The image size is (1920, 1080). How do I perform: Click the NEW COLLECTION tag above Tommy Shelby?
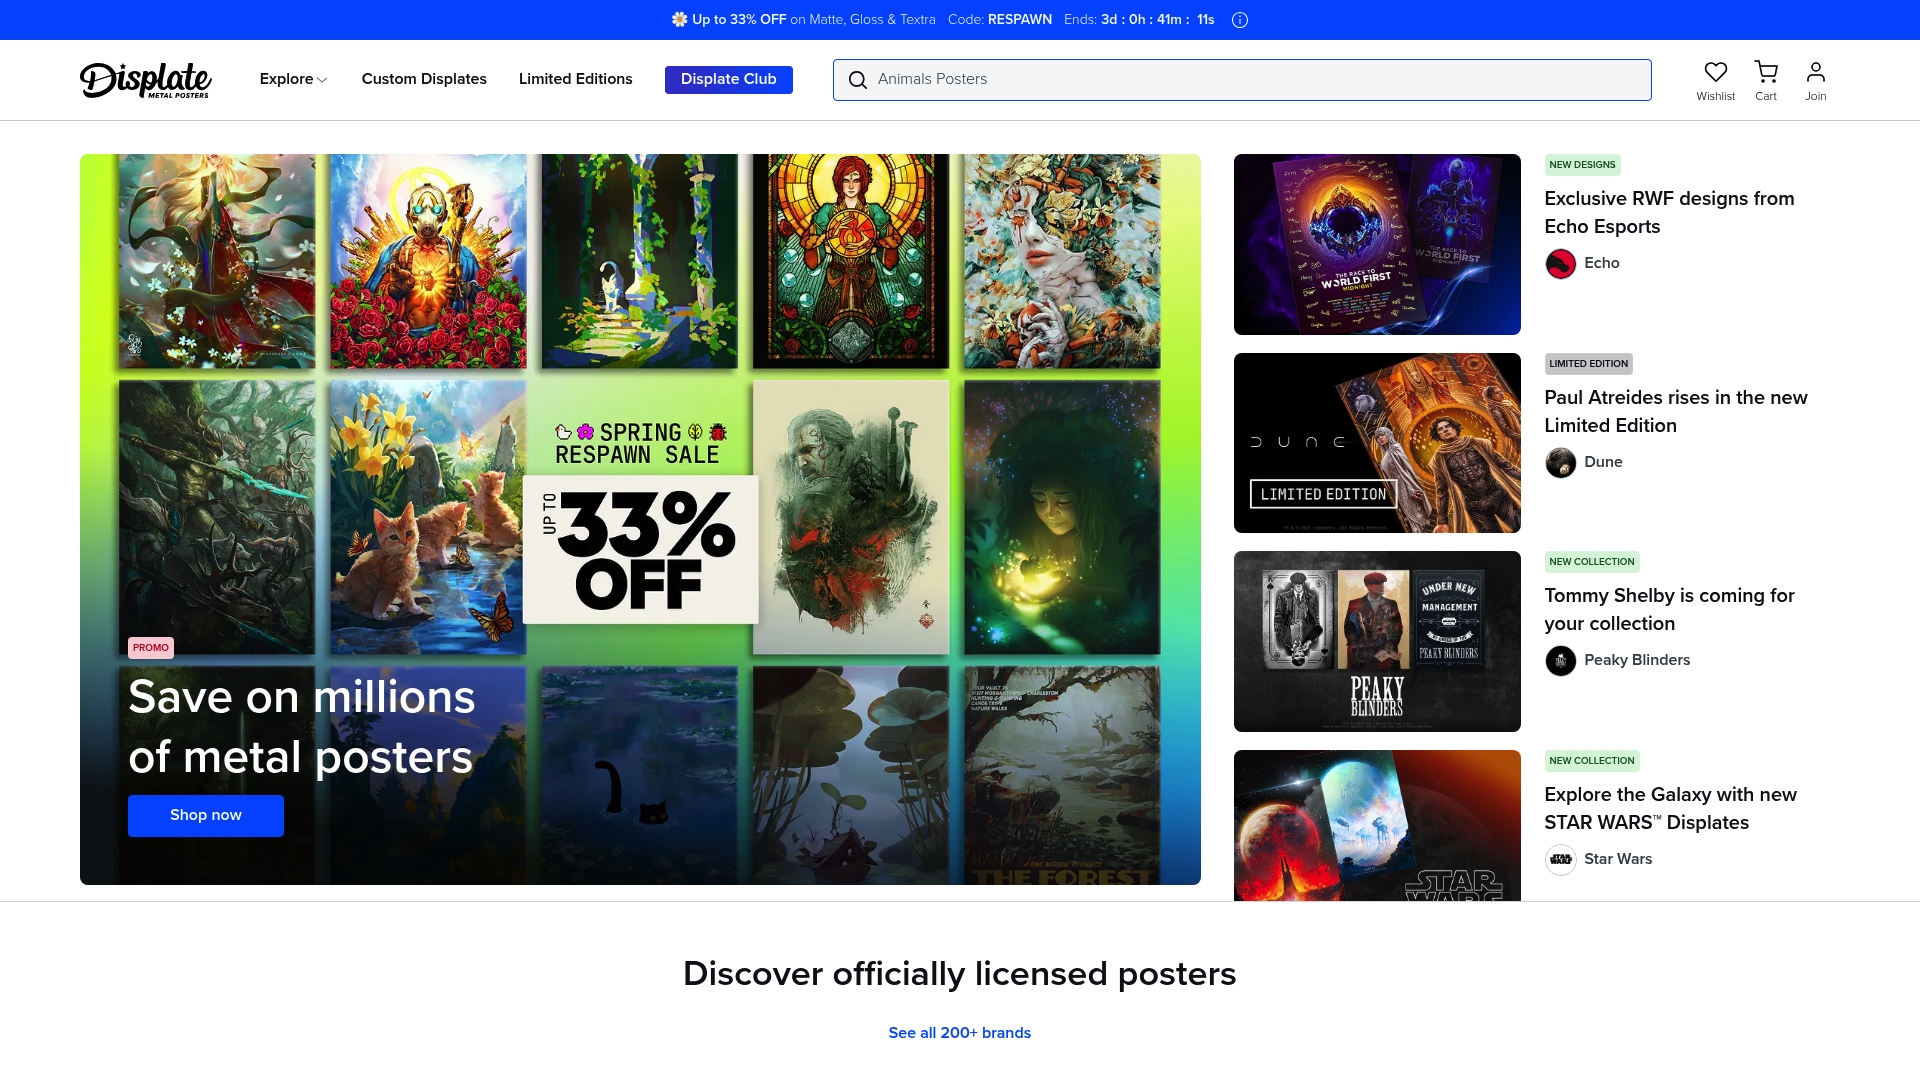tap(1592, 562)
